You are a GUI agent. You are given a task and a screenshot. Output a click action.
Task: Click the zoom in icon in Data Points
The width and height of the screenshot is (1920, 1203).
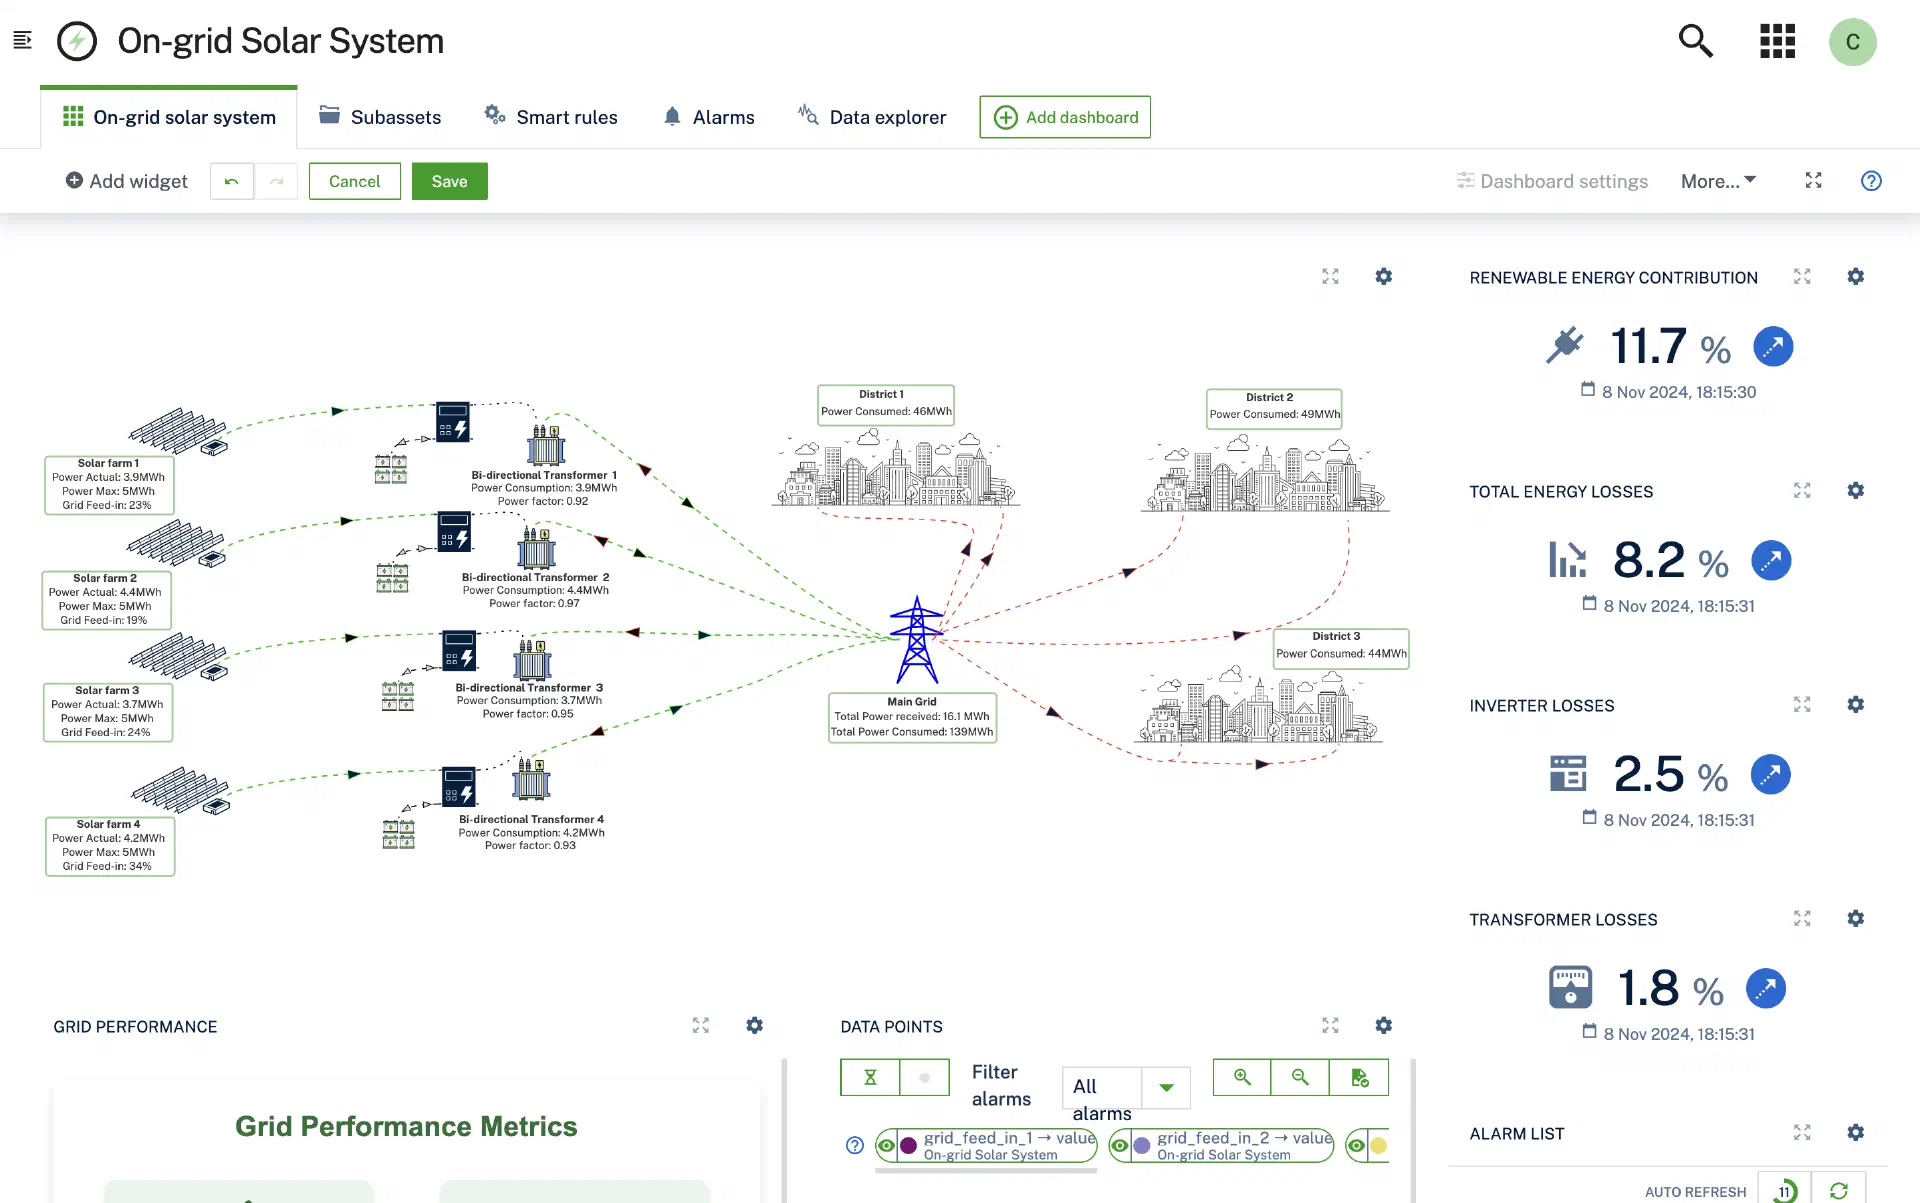pos(1241,1077)
